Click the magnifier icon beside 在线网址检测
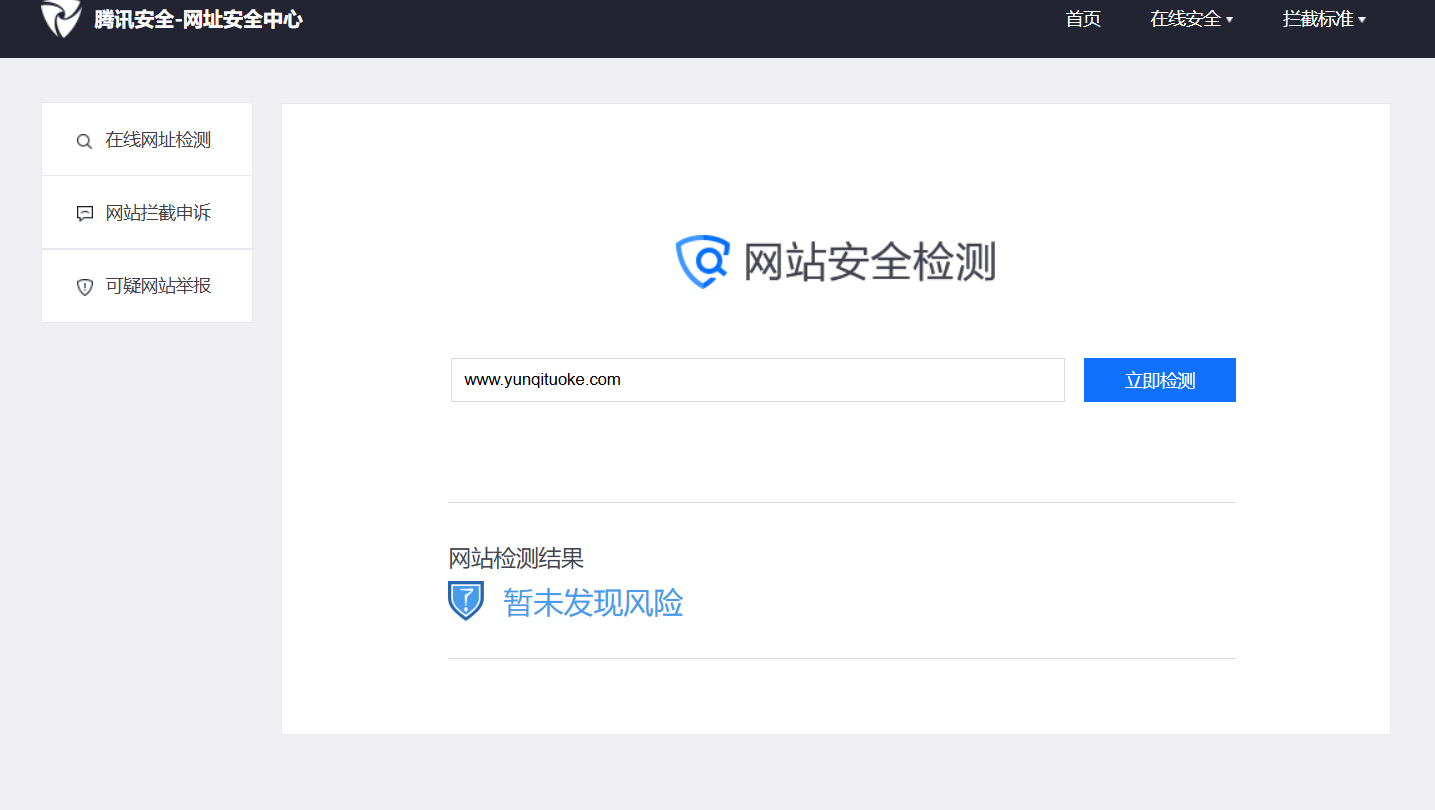1435x810 pixels. (84, 141)
